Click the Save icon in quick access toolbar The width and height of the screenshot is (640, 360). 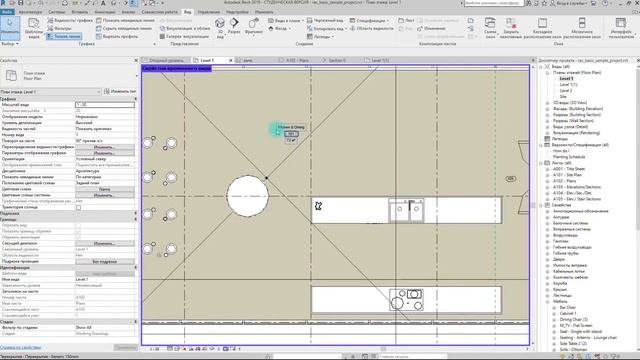click(x=20, y=3)
